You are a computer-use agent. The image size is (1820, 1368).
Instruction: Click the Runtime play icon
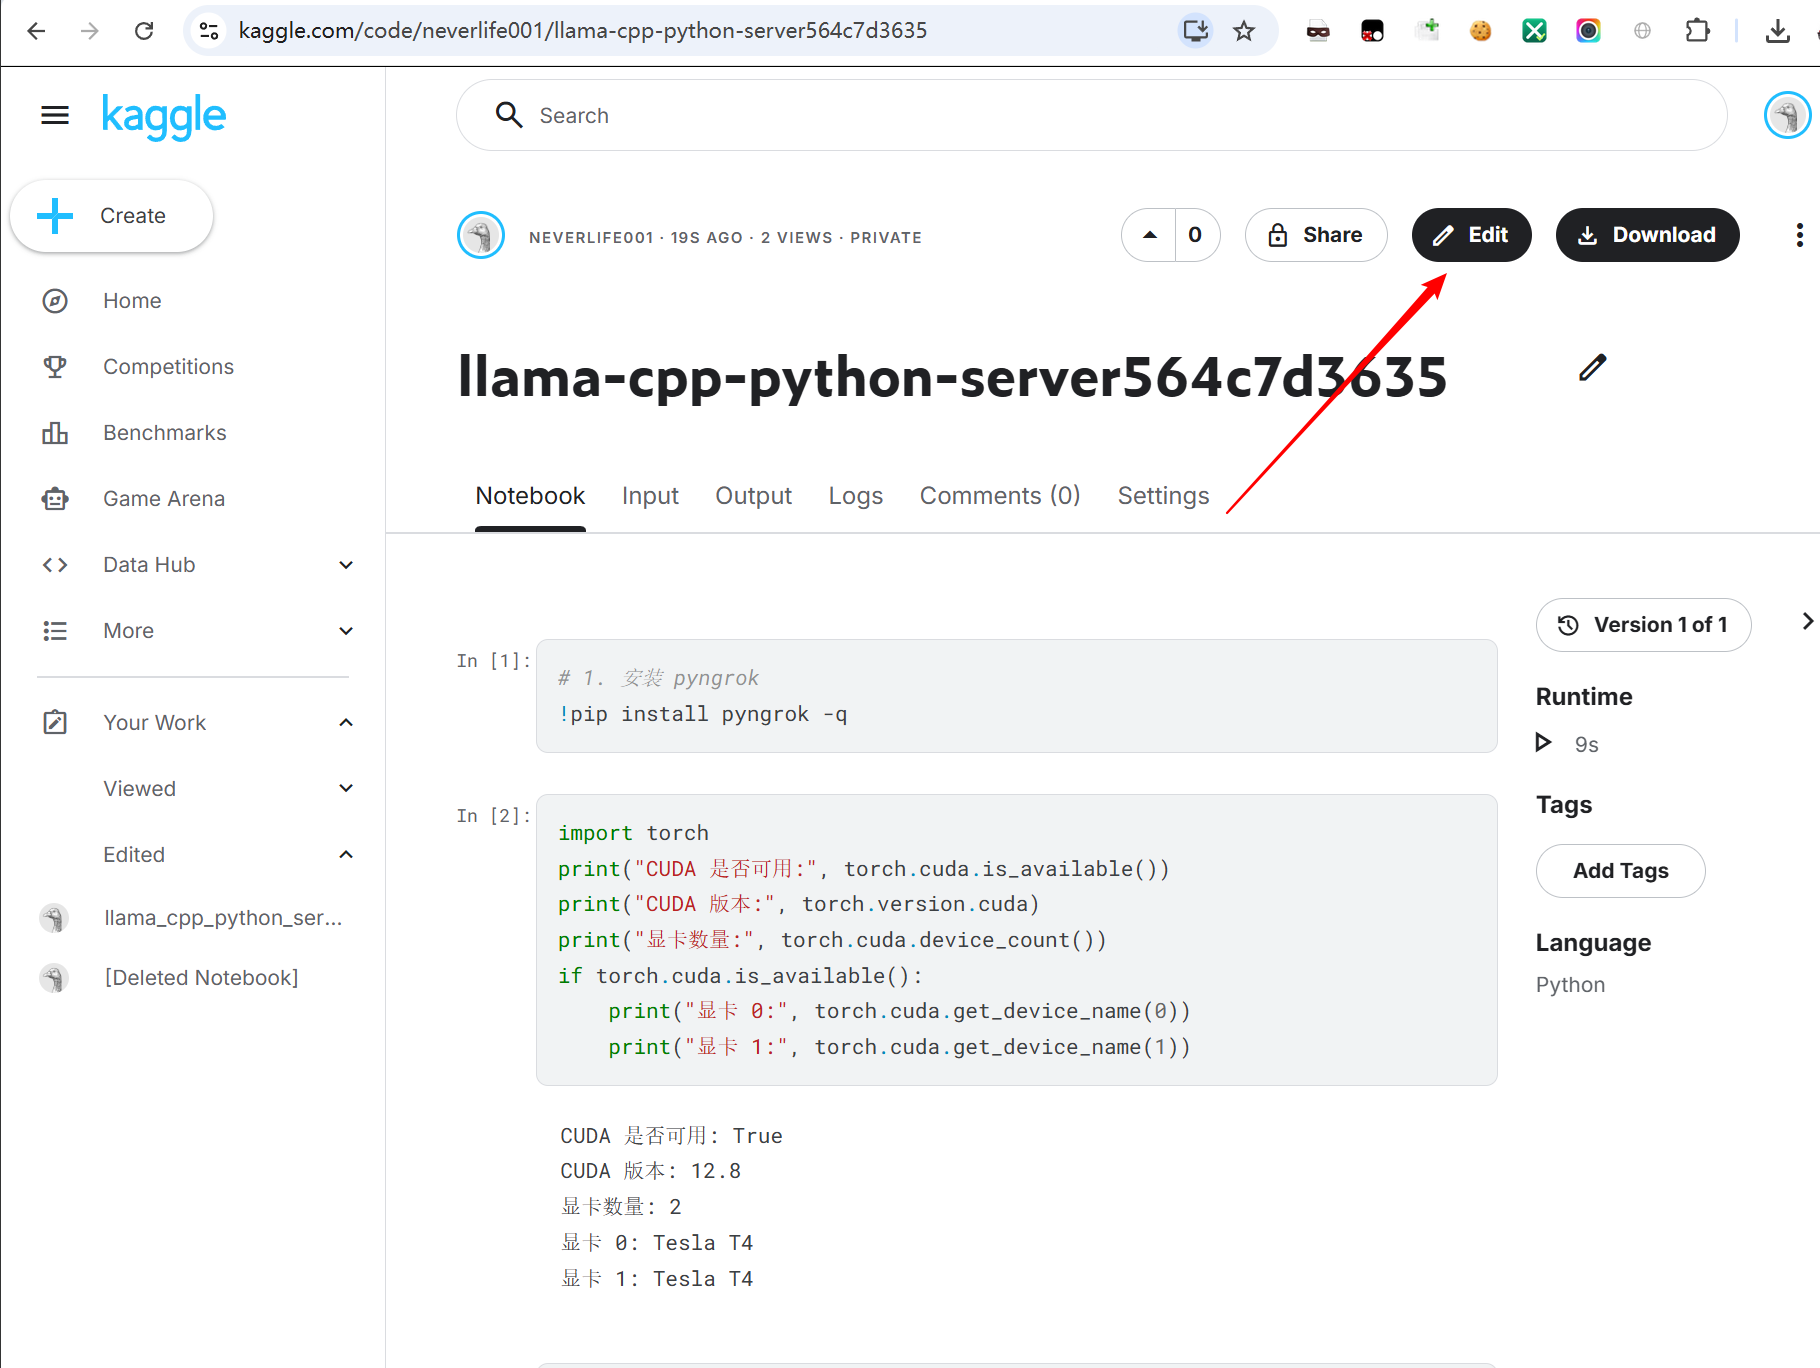pyautogui.click(x=1544, y=743)
